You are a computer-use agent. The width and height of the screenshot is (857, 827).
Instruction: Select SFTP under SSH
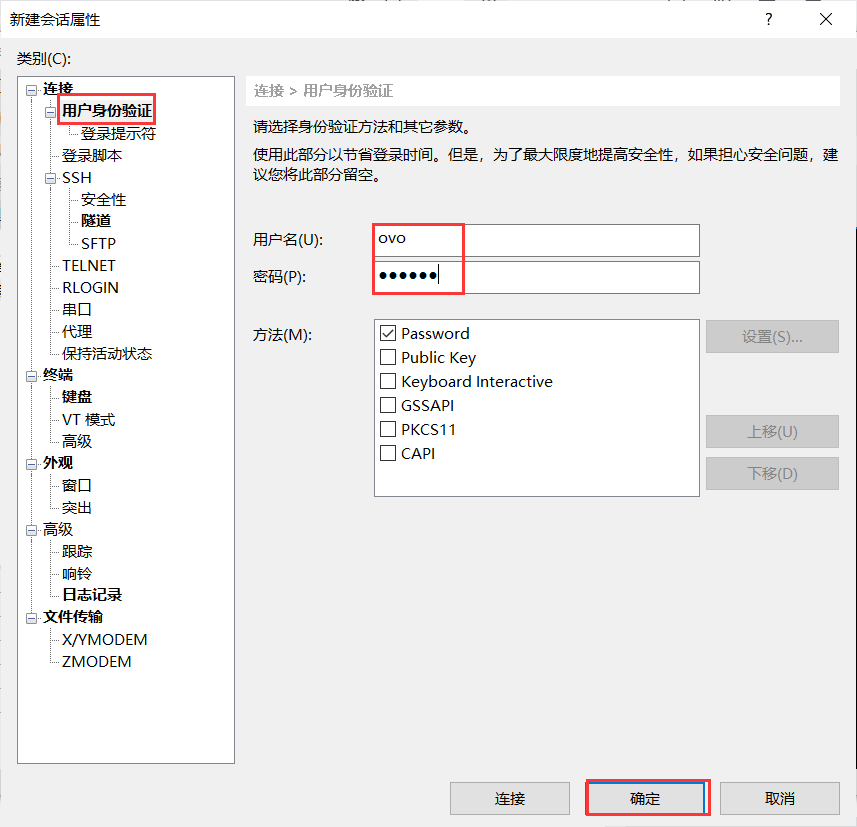pos(98,243)
